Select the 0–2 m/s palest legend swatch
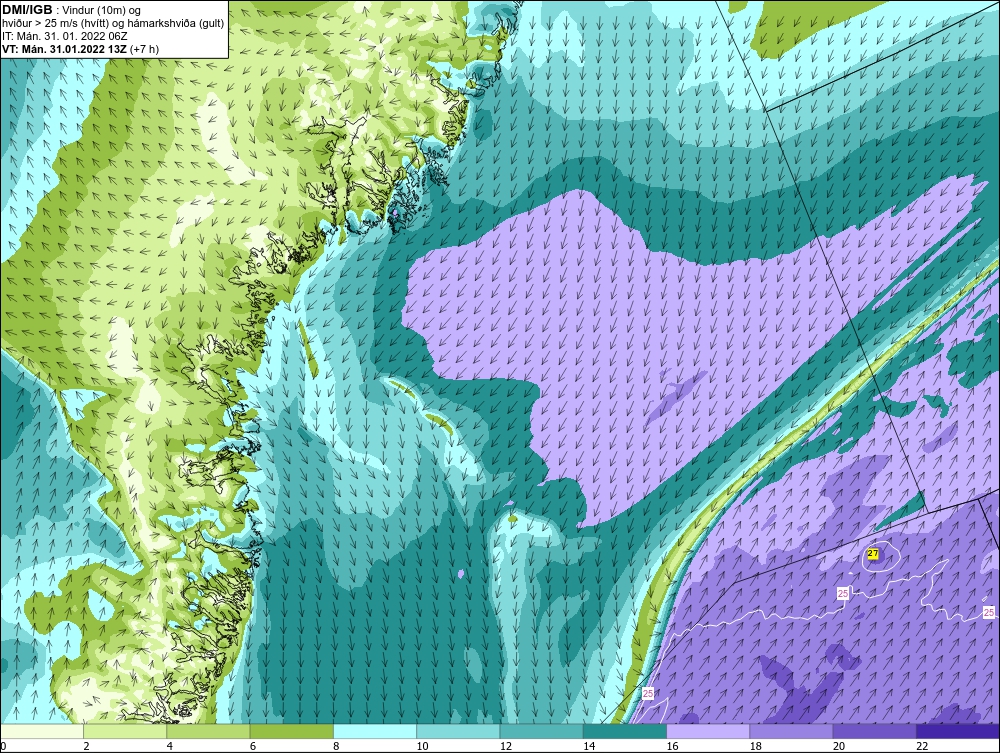Image resolution: width=1000 pixels, height=753 pixels. (x=42, y=732)
